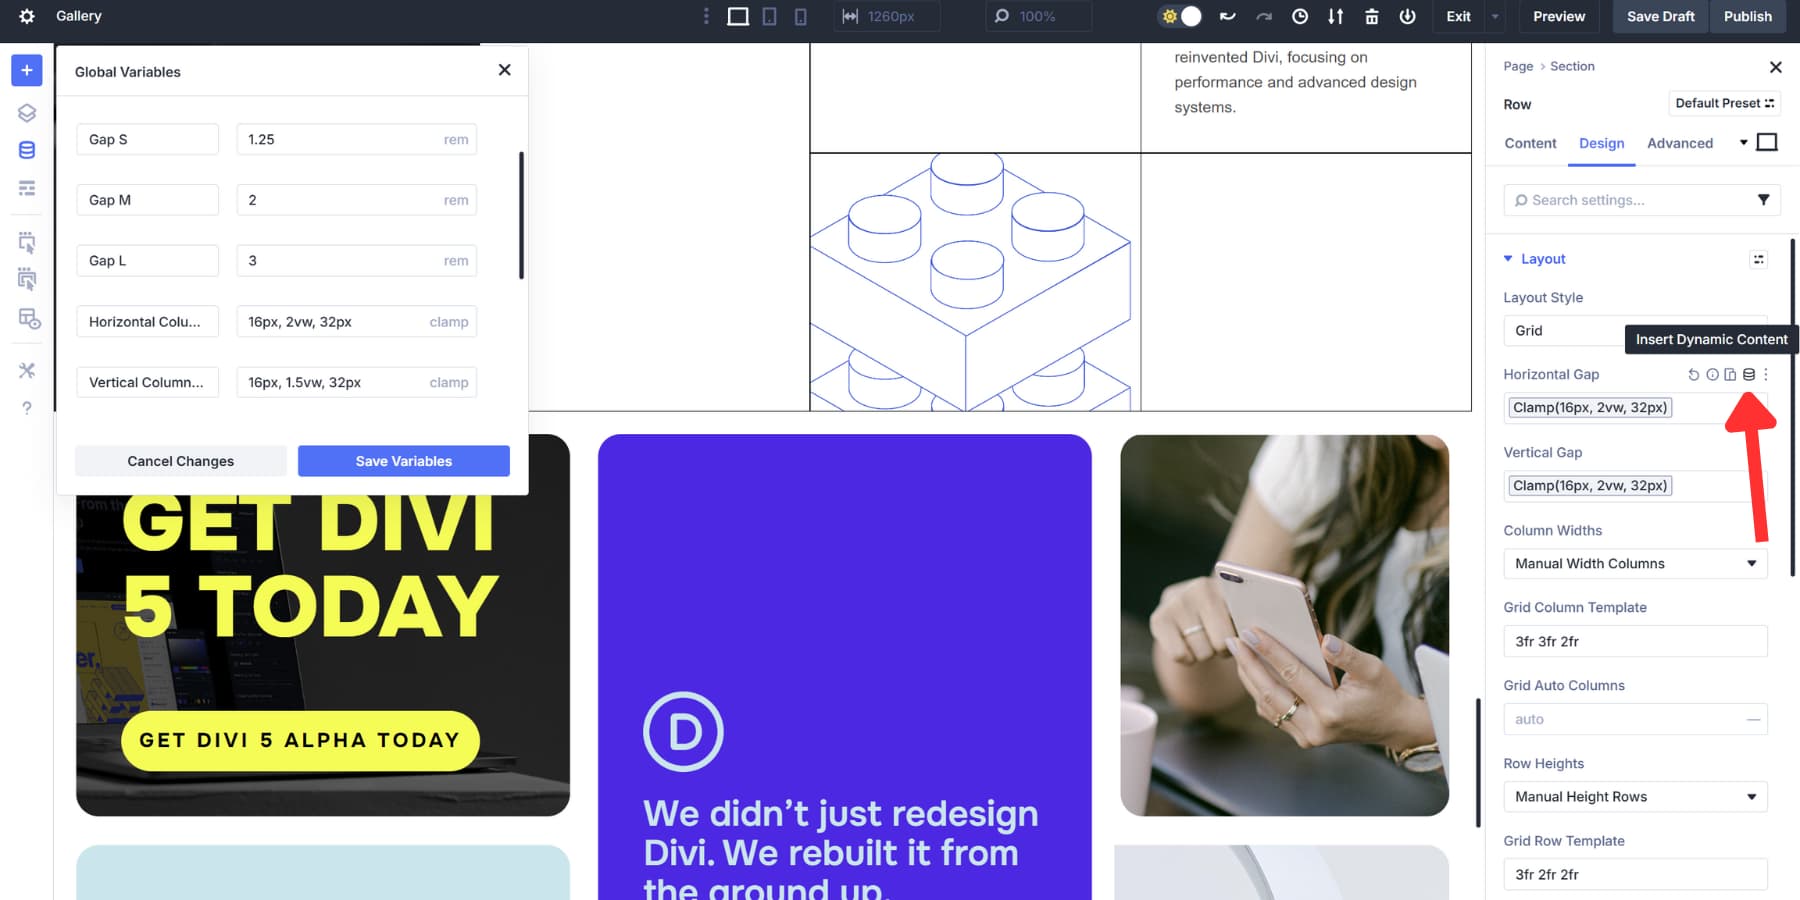1800x900 pixels.
Task: Click the redo arrow in the toolbar
Action: [1263, 16]
